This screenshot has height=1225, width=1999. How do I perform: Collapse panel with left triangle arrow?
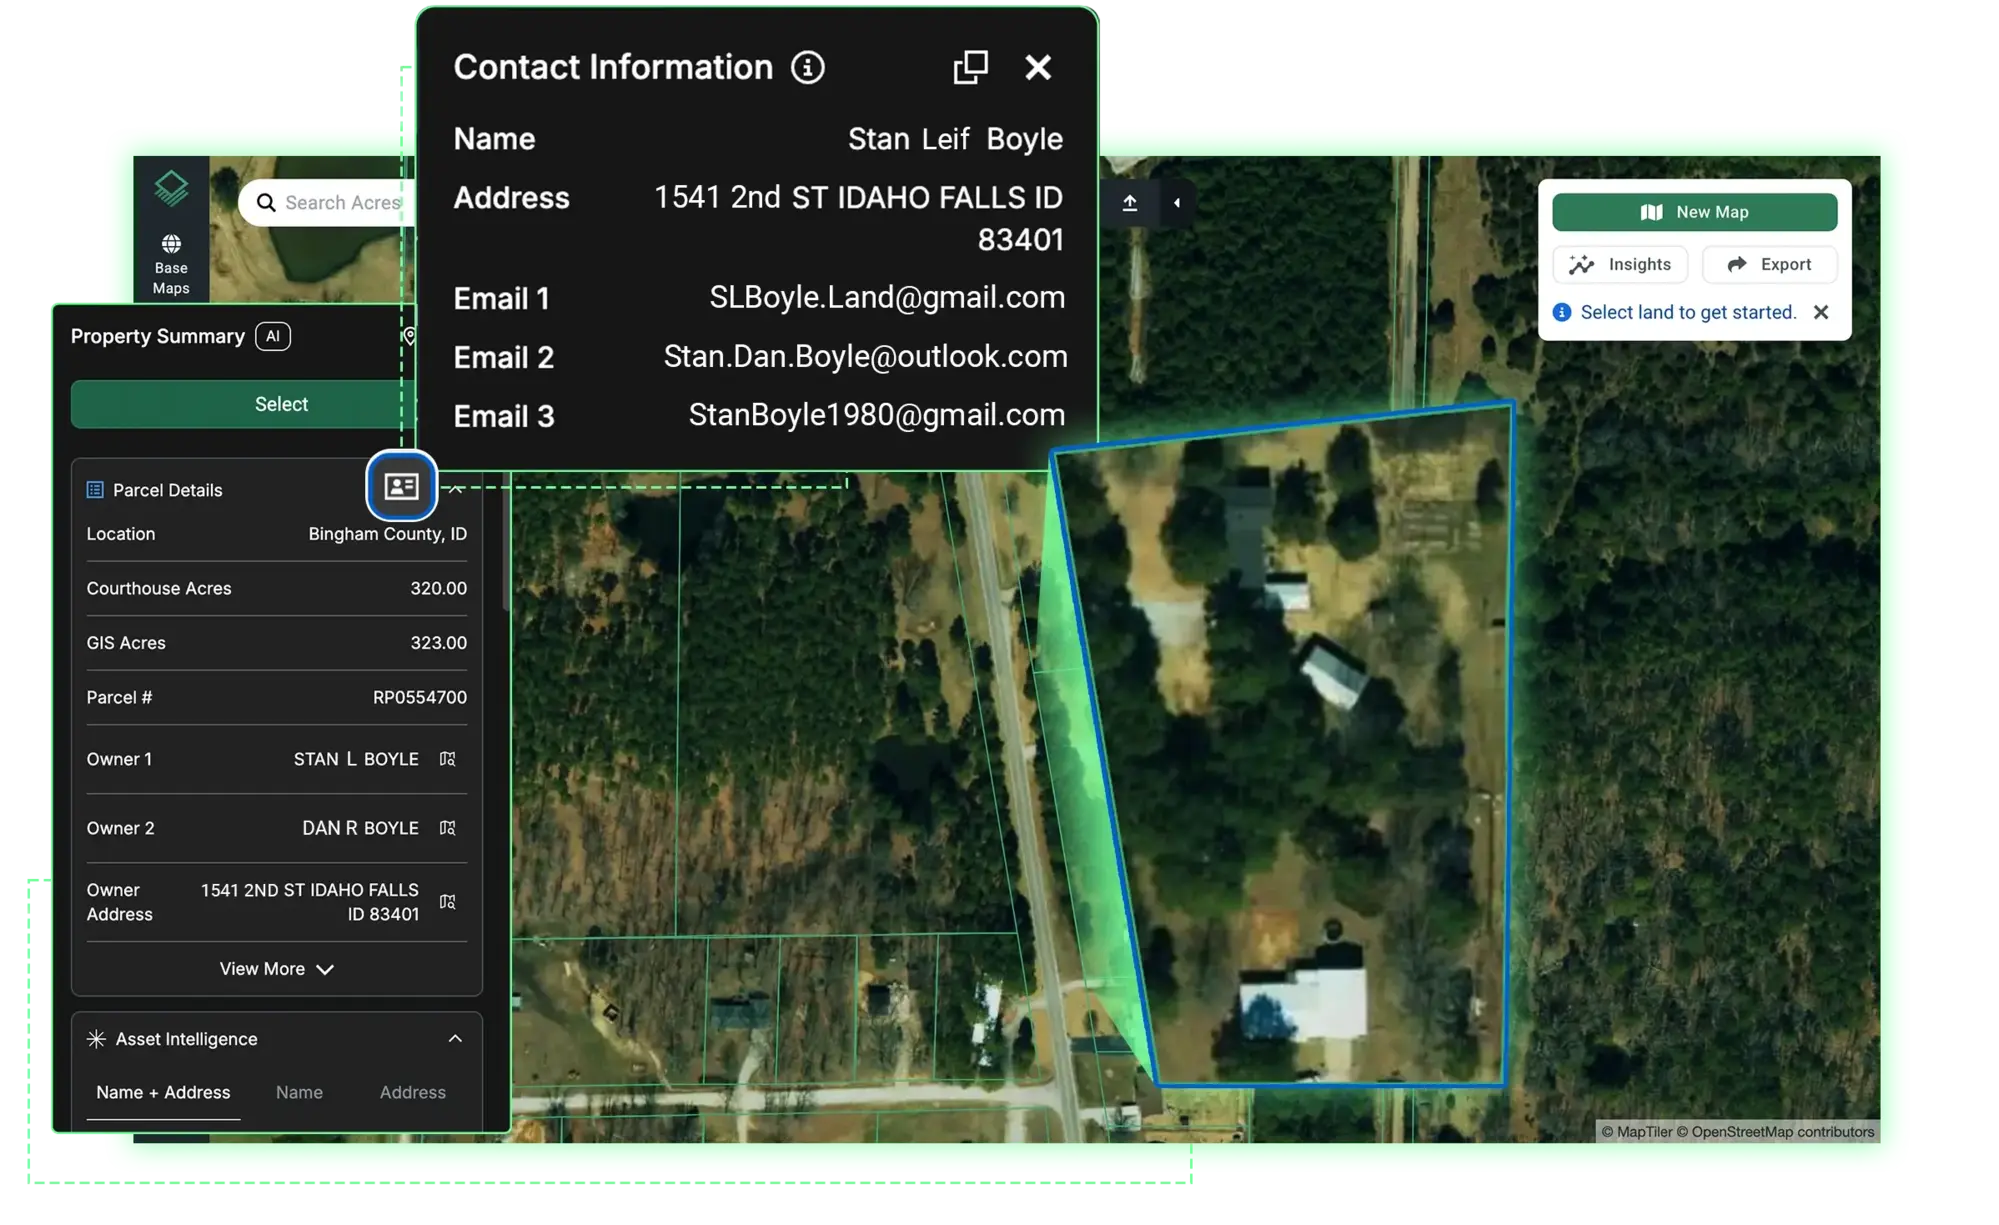click(1177, 203)
